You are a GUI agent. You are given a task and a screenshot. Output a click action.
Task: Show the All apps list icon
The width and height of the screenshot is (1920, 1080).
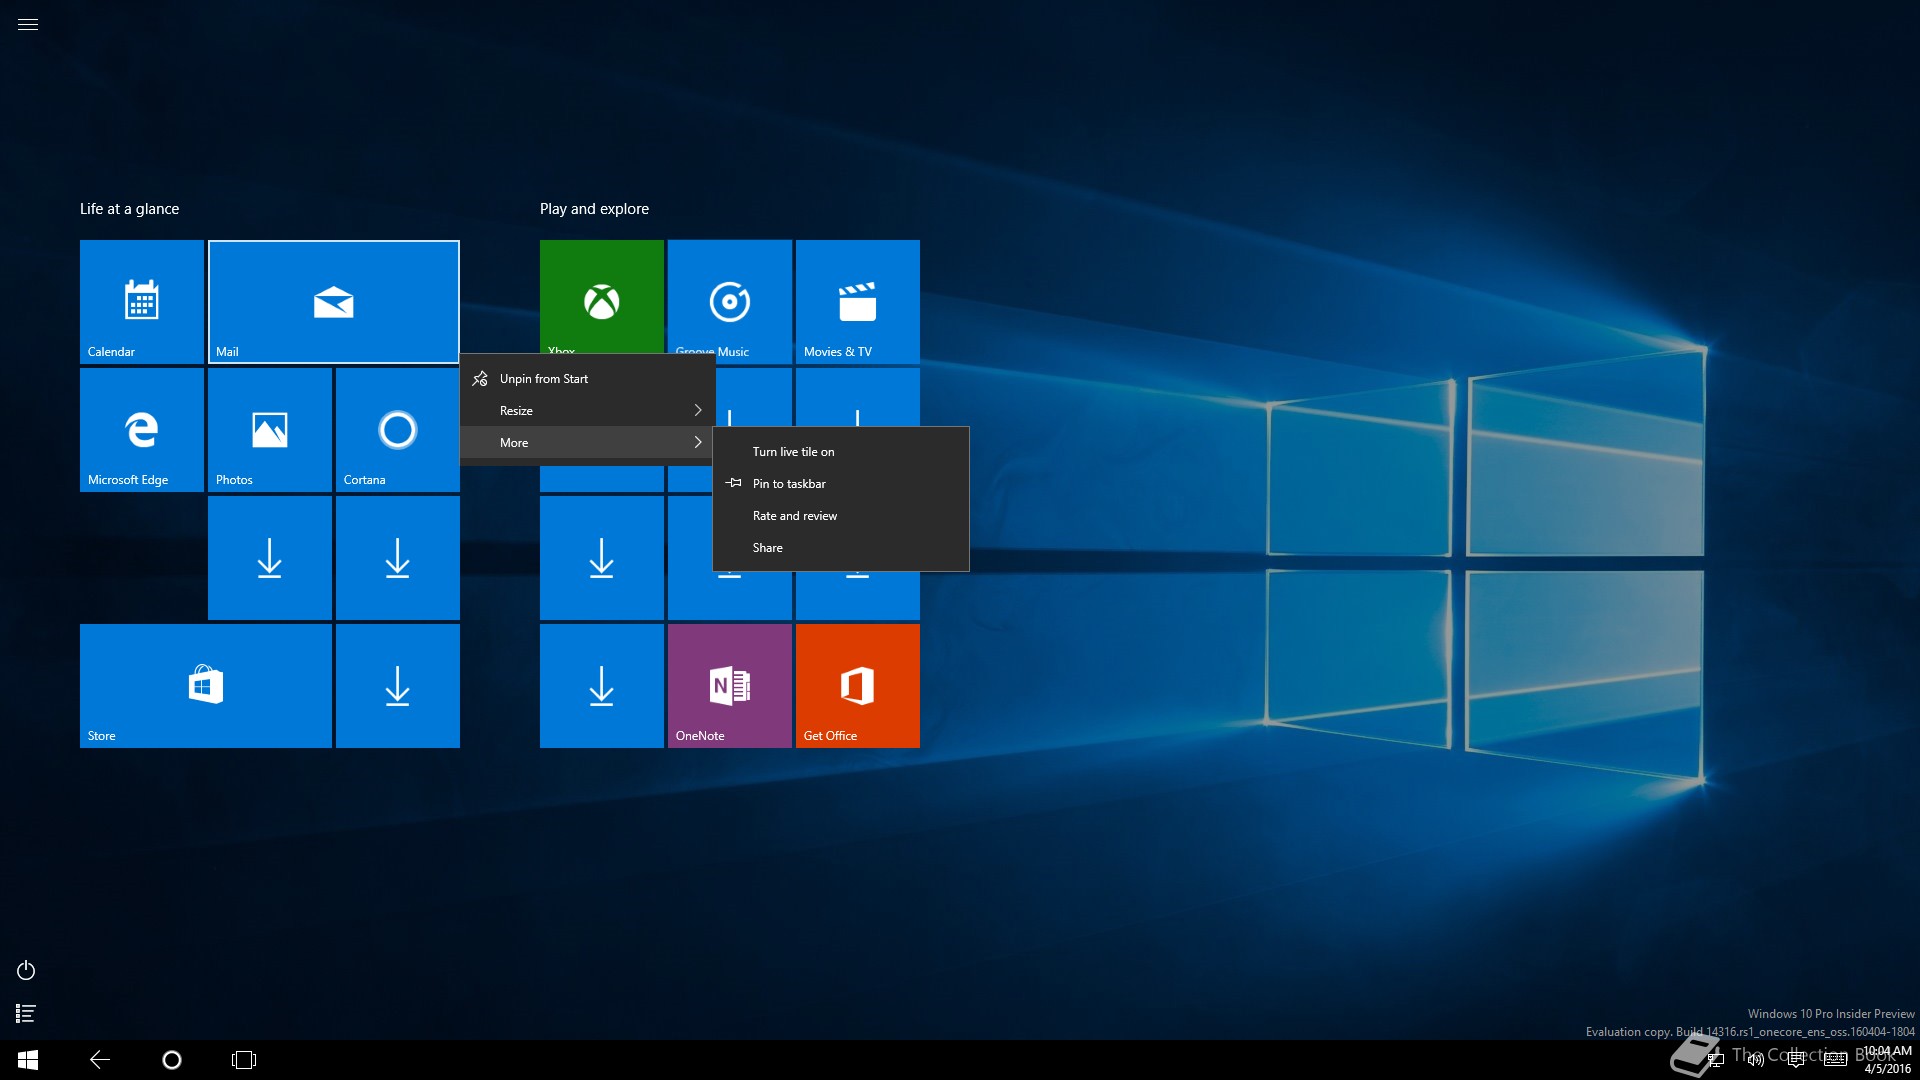coord(26,1014)
